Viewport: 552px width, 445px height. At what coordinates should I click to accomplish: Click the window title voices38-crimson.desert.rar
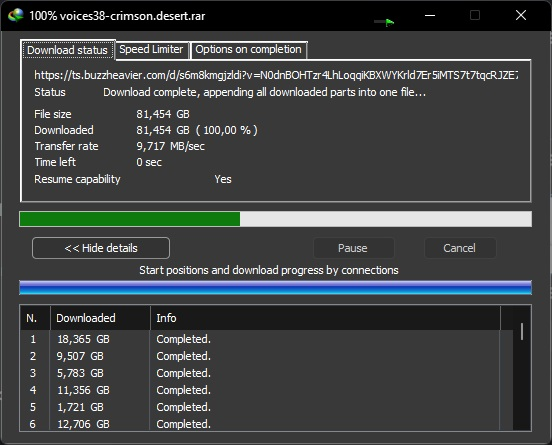tap(132, 16)
